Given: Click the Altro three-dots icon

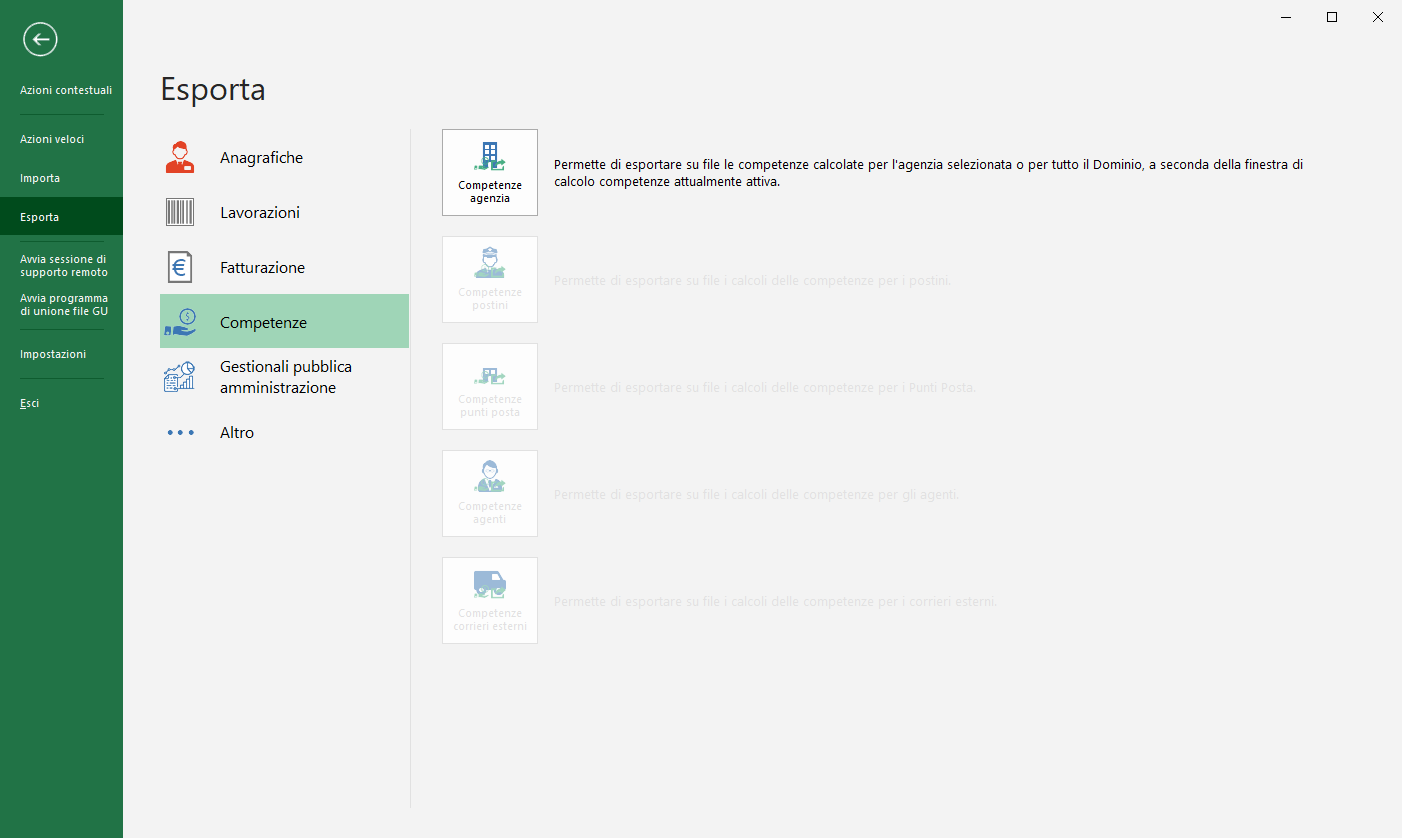Looking at the screenshot, I should (x=180, y=433).
